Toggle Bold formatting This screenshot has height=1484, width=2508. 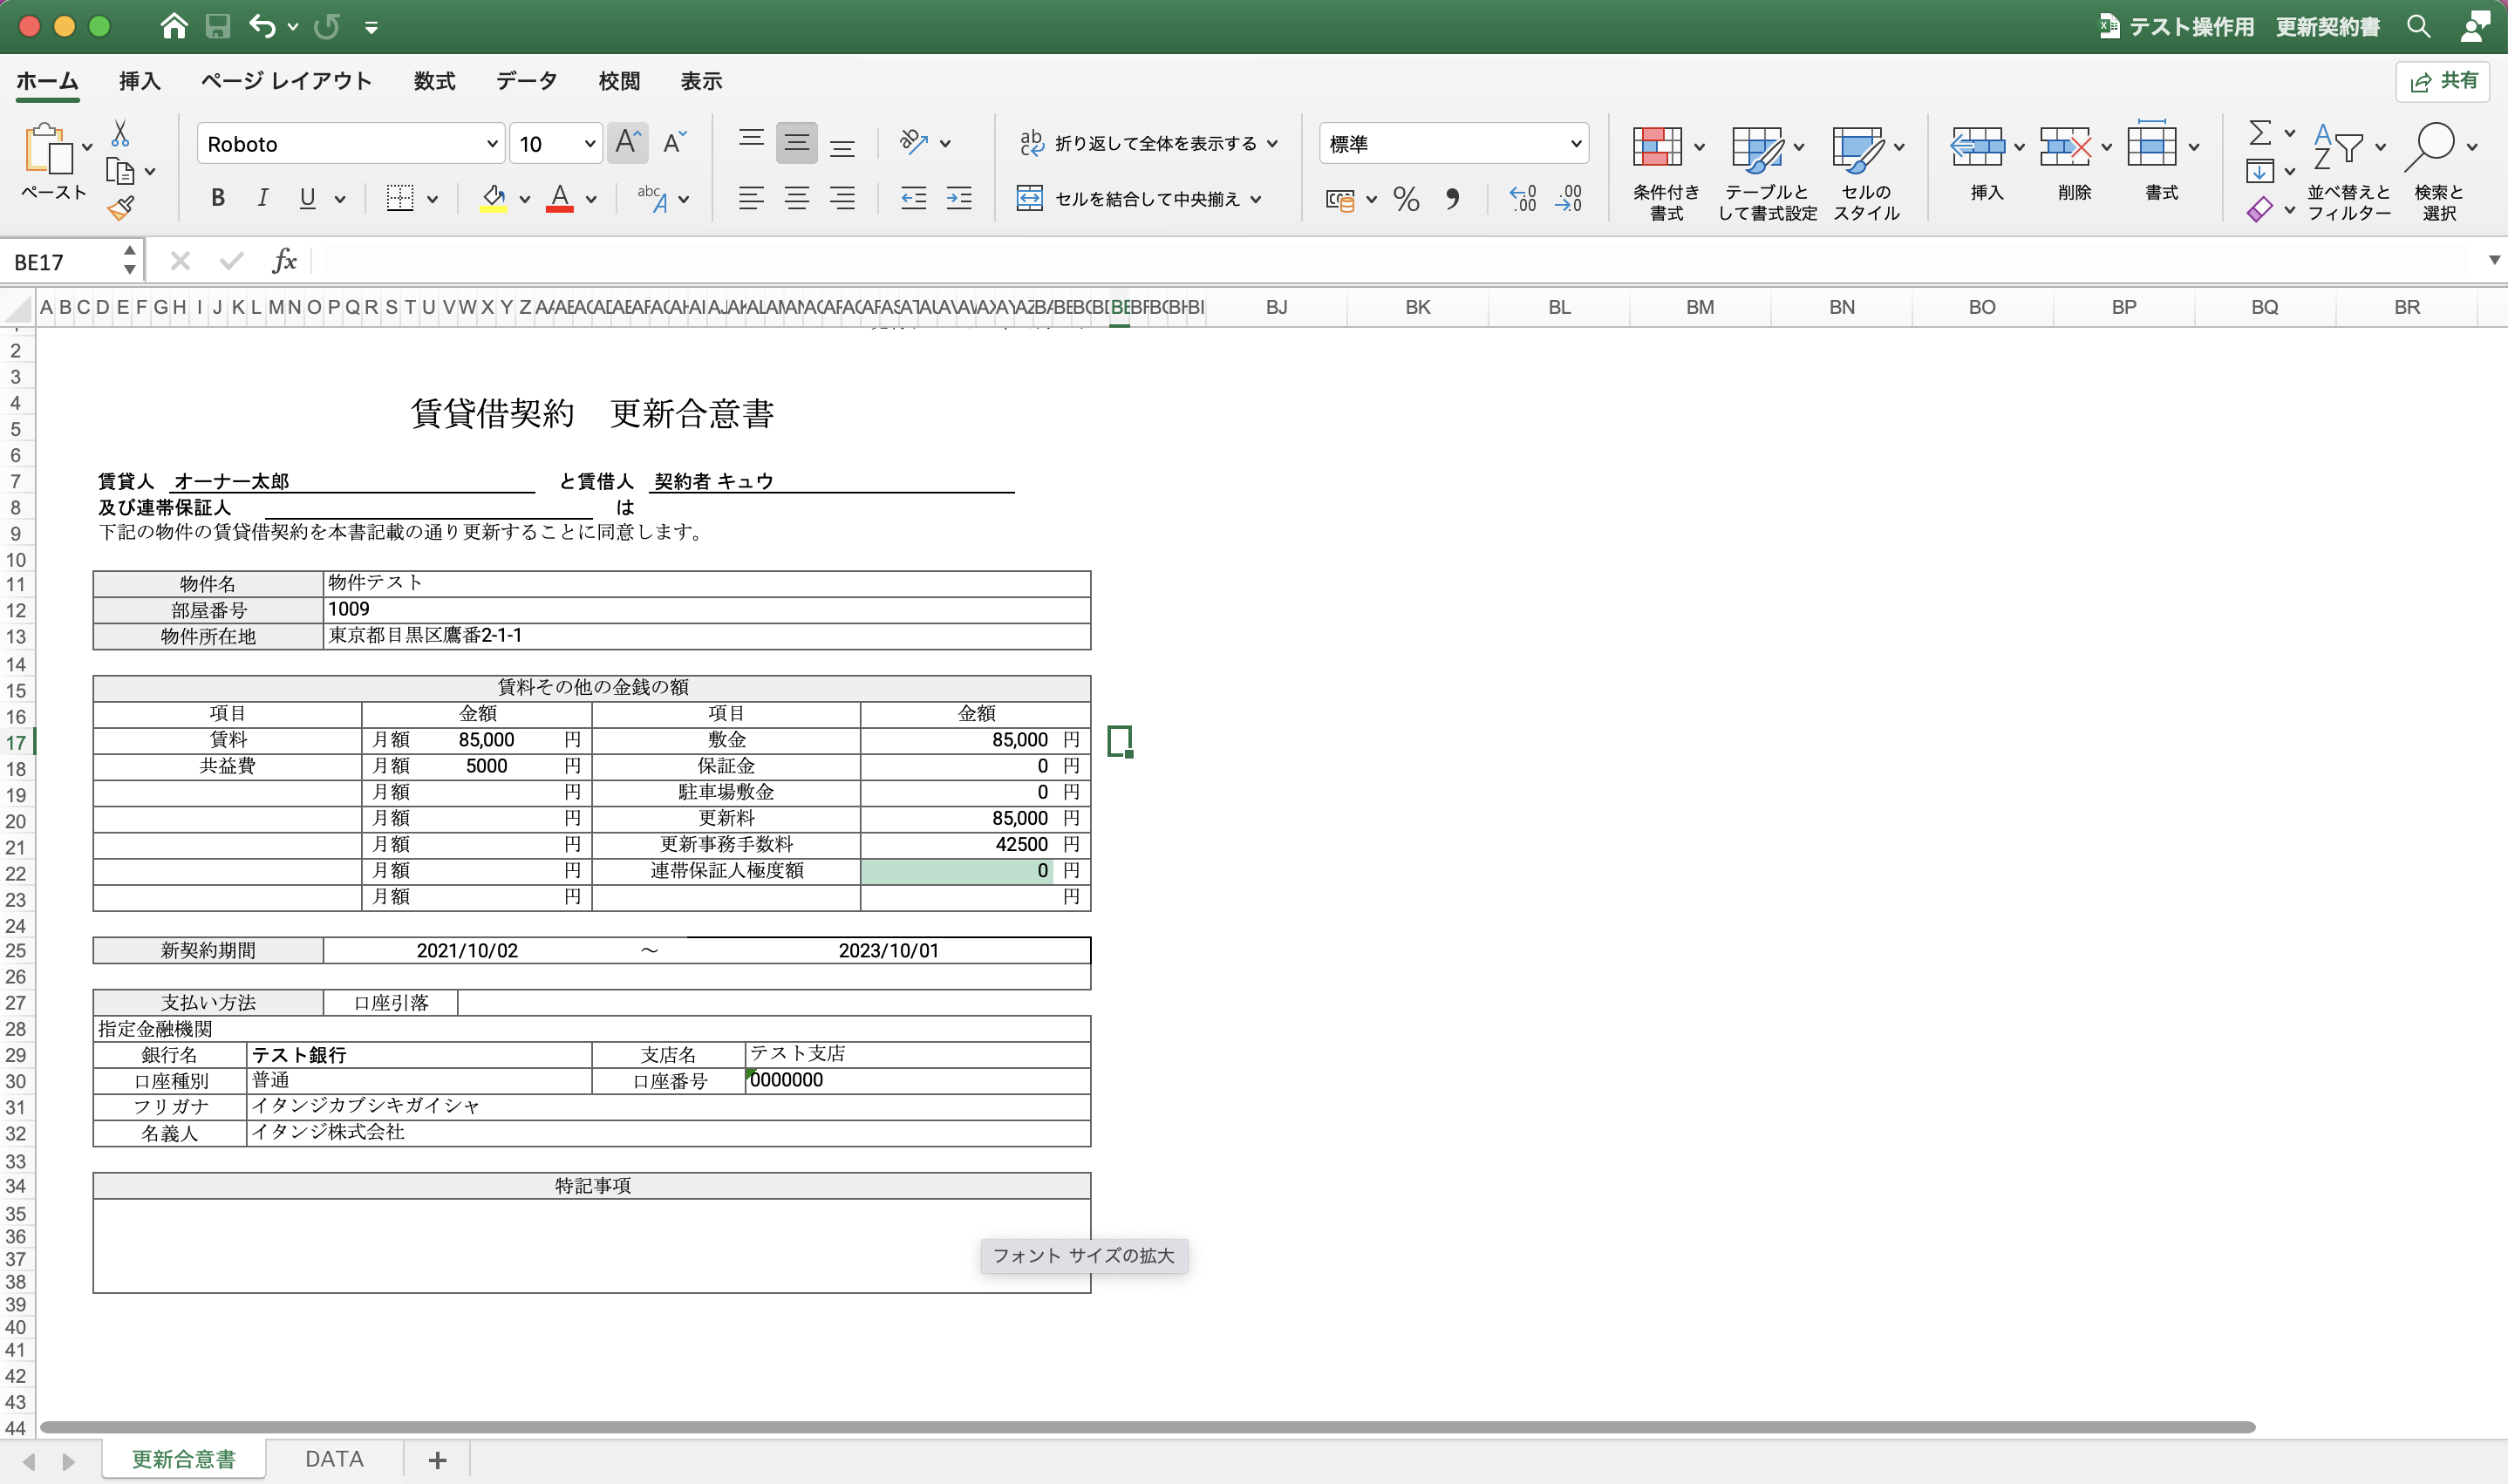218,198
